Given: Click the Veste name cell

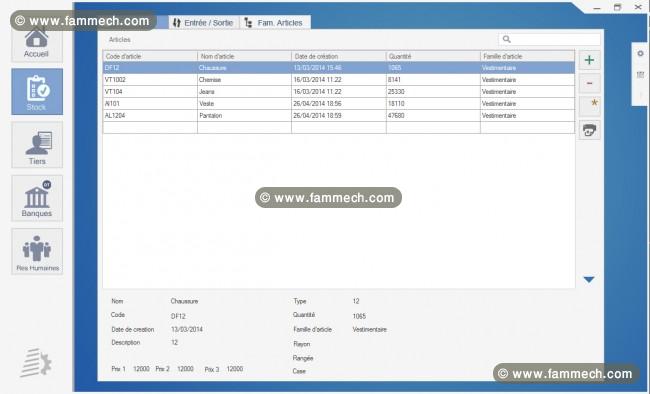Looking at the screenshot, I should point(245,104).
